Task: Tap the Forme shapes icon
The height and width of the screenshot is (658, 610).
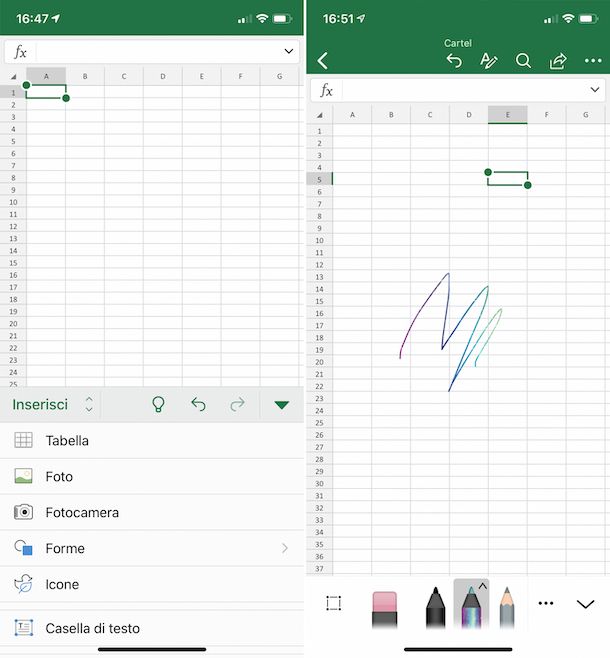Action: tap(23, 548)
